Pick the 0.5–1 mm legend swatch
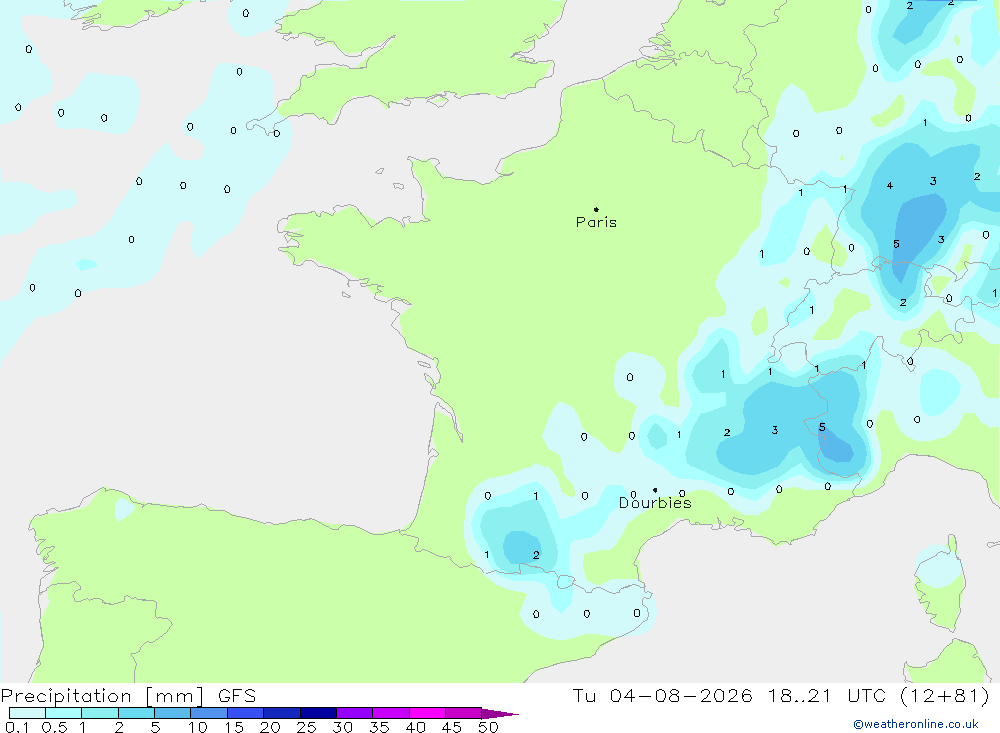Image resolution: width=1000 pixels, height=733 pixels. click(64, 713)
